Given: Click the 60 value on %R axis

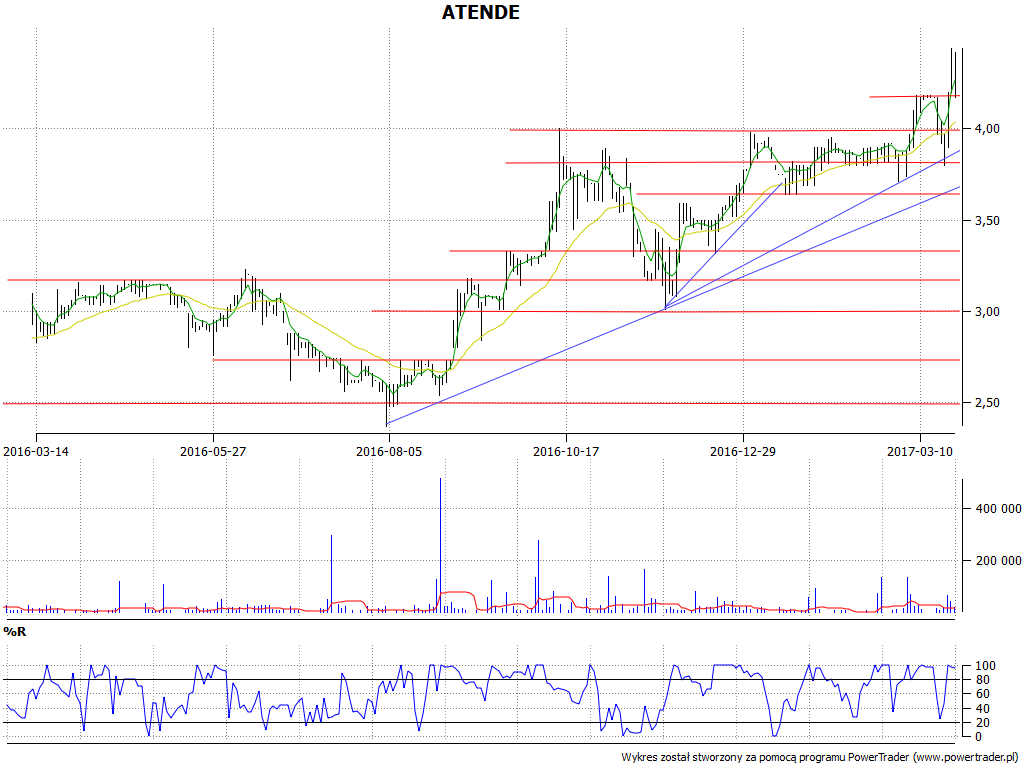Looking at the screenshot, I should [985, 694].
